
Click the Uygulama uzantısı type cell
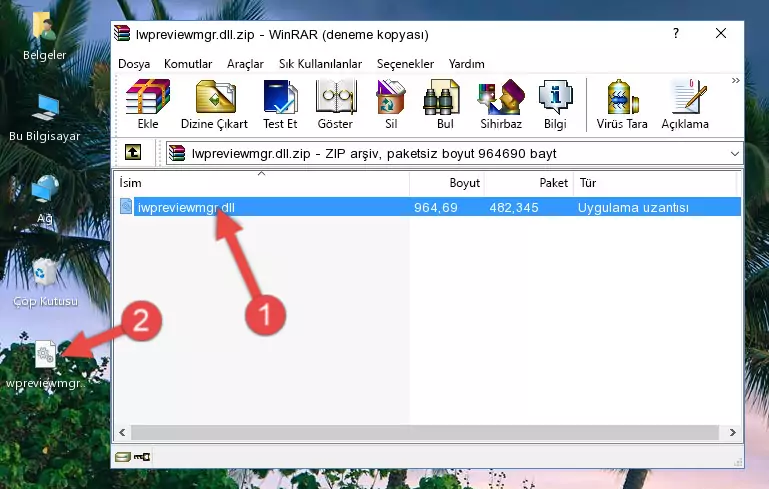[x=633, y=207]
